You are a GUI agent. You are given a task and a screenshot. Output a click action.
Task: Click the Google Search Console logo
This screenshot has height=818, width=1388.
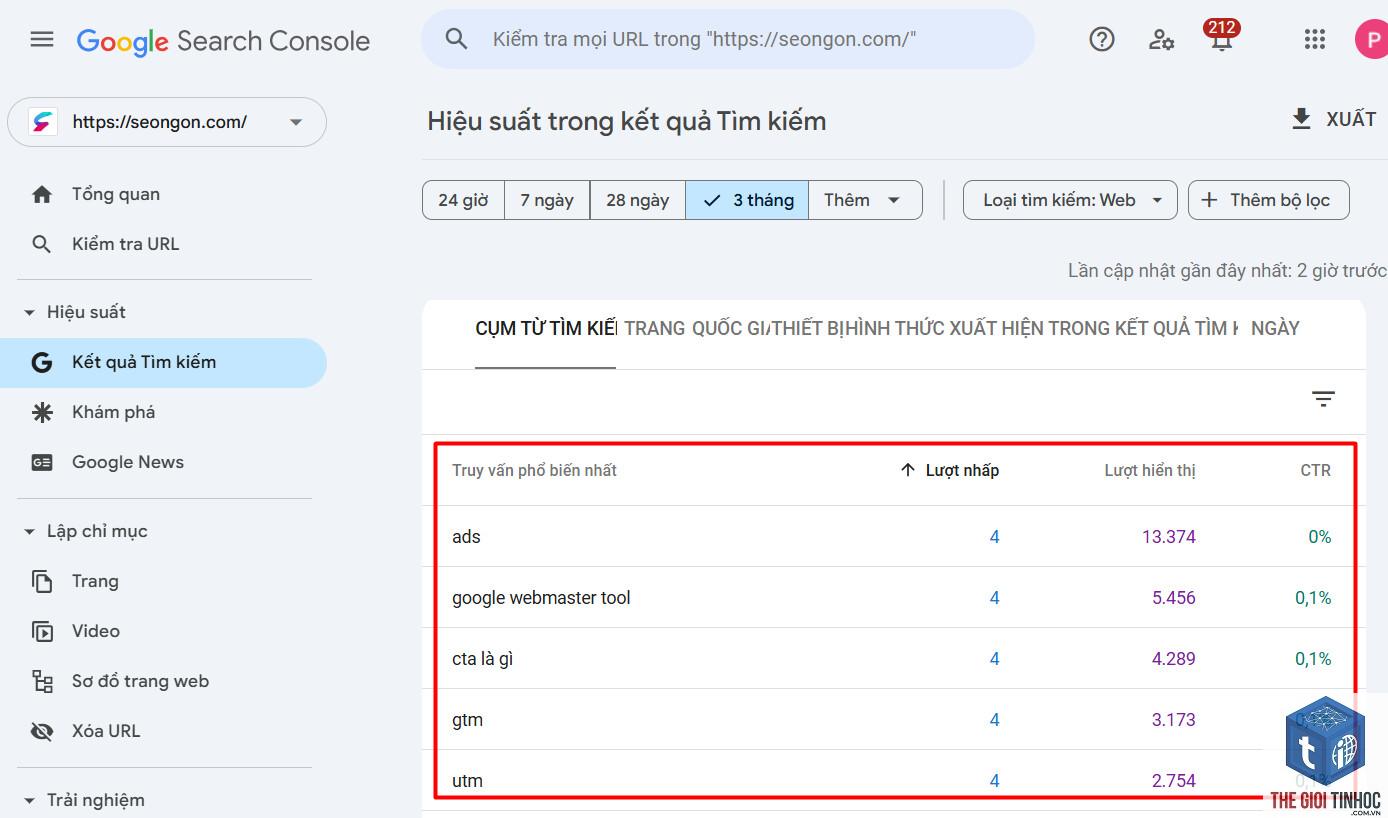pos(223,41)
